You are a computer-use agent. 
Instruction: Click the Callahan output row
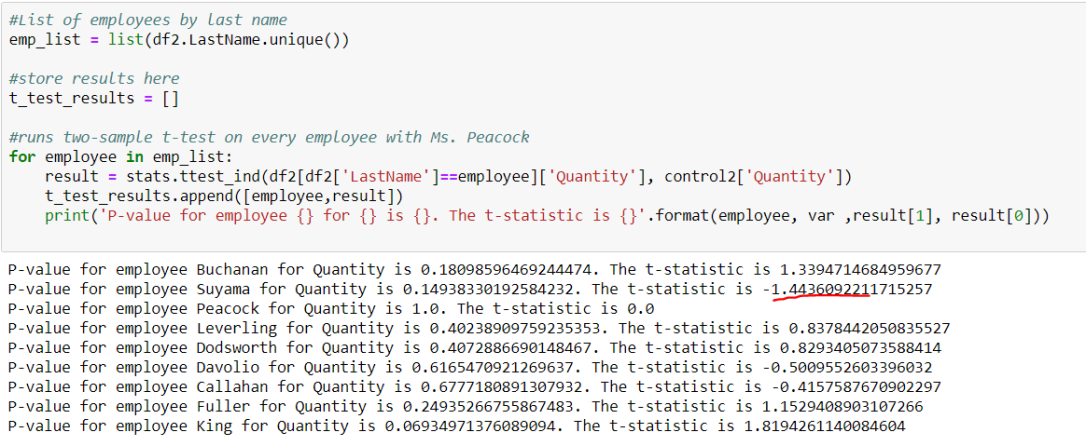tap(474, 386)
